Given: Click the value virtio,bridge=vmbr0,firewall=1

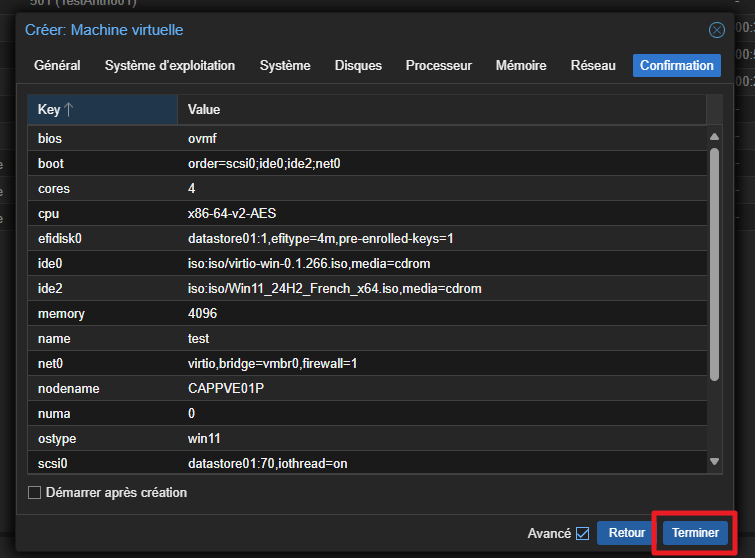Looking at the screenshot, I should pyautogui.click(x=273, y=364).
